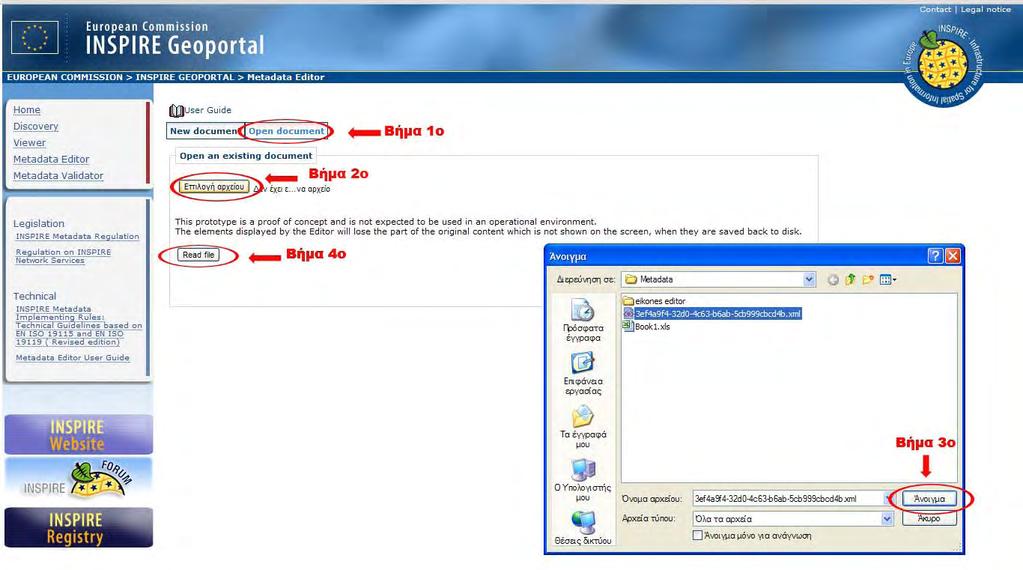Image resolution: width=1023 pixels, height=570 pixels.
Task: Go up one folder level in dialog
Action: click(x=850, y=280)
